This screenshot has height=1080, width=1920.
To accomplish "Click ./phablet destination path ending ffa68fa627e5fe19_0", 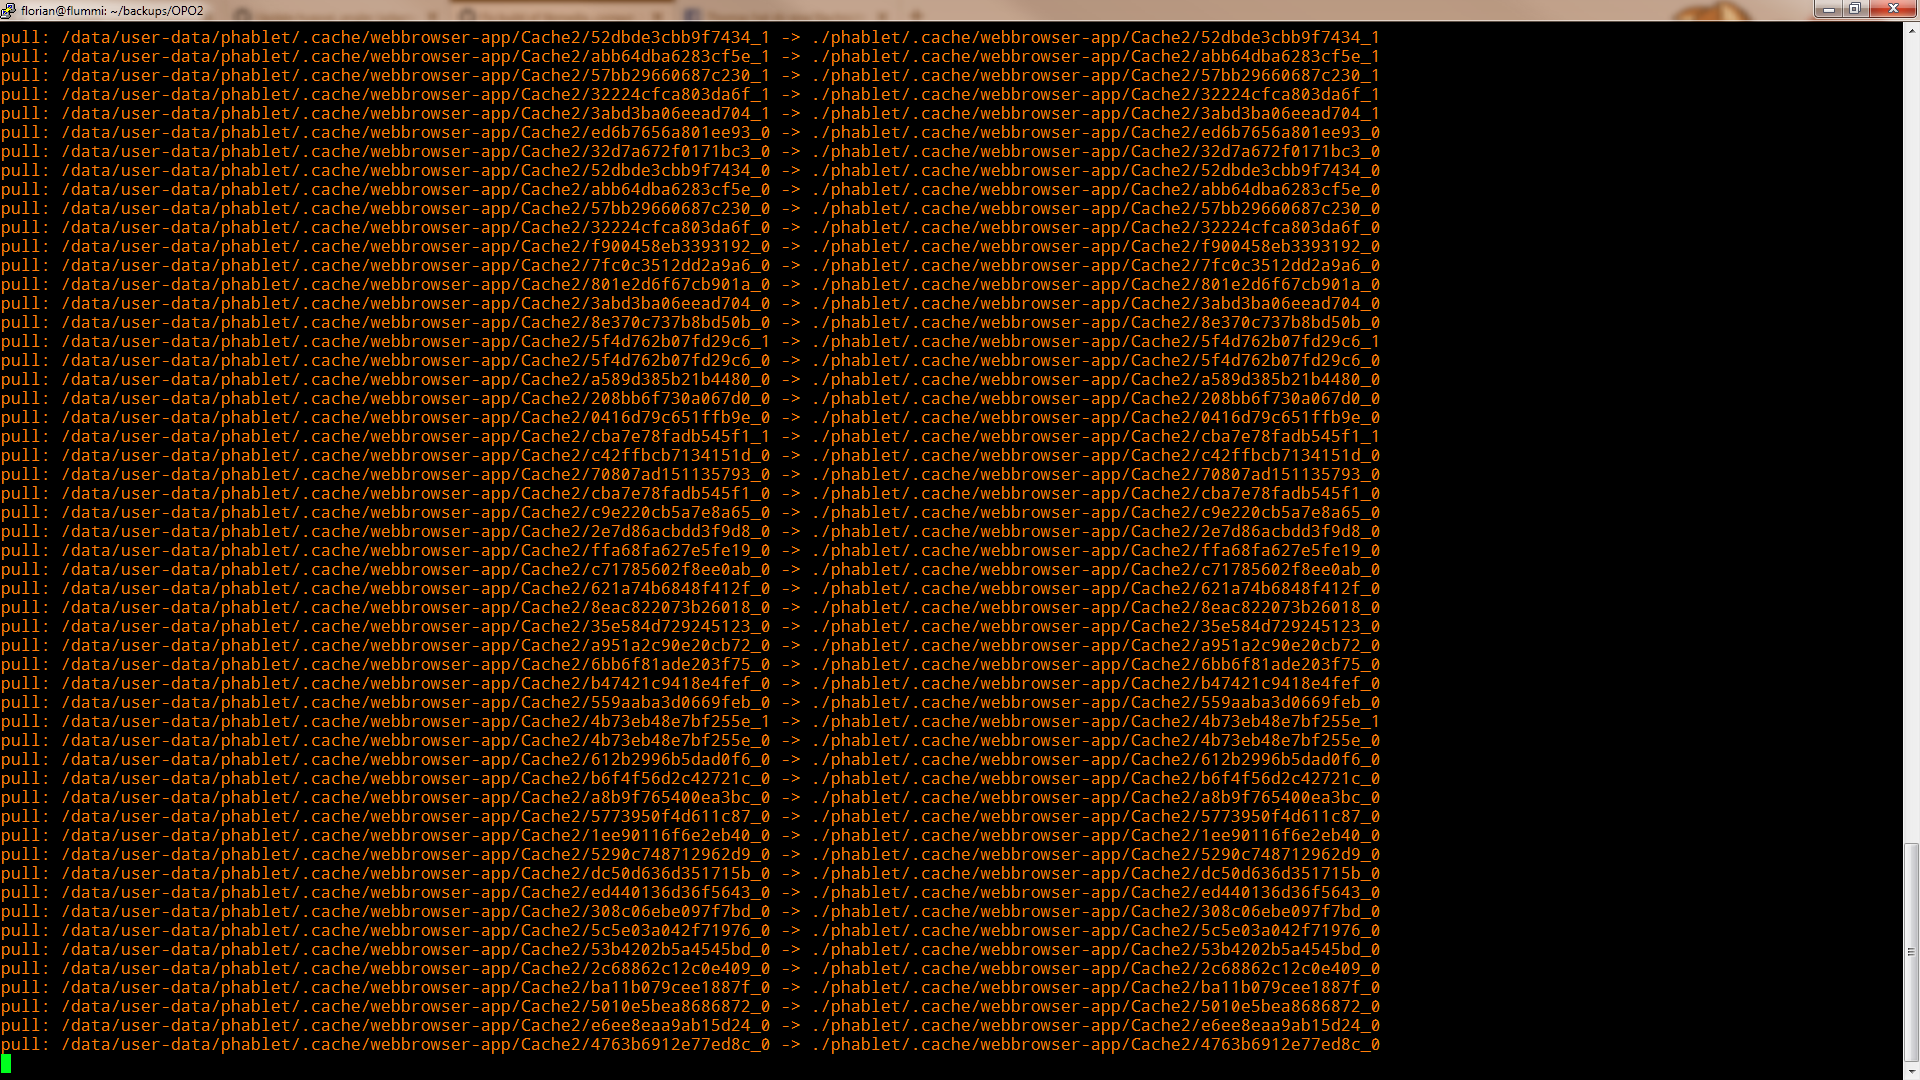I will pos(1096,550).
